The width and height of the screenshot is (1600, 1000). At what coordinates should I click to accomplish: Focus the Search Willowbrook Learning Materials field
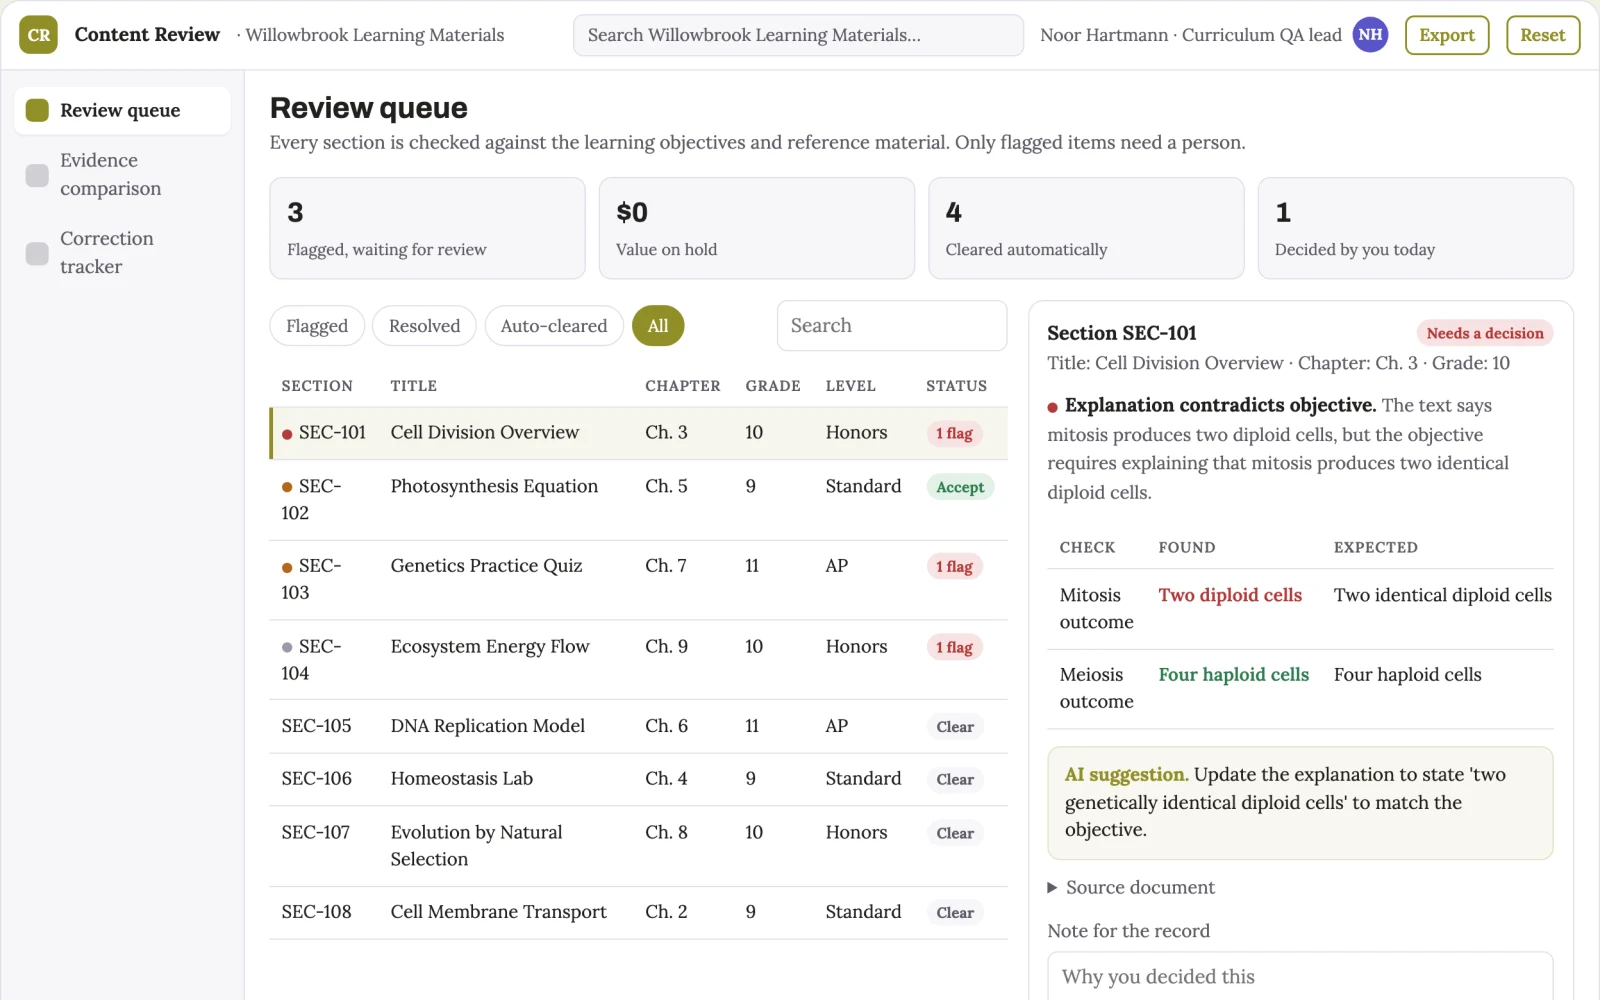pos(798,35)
